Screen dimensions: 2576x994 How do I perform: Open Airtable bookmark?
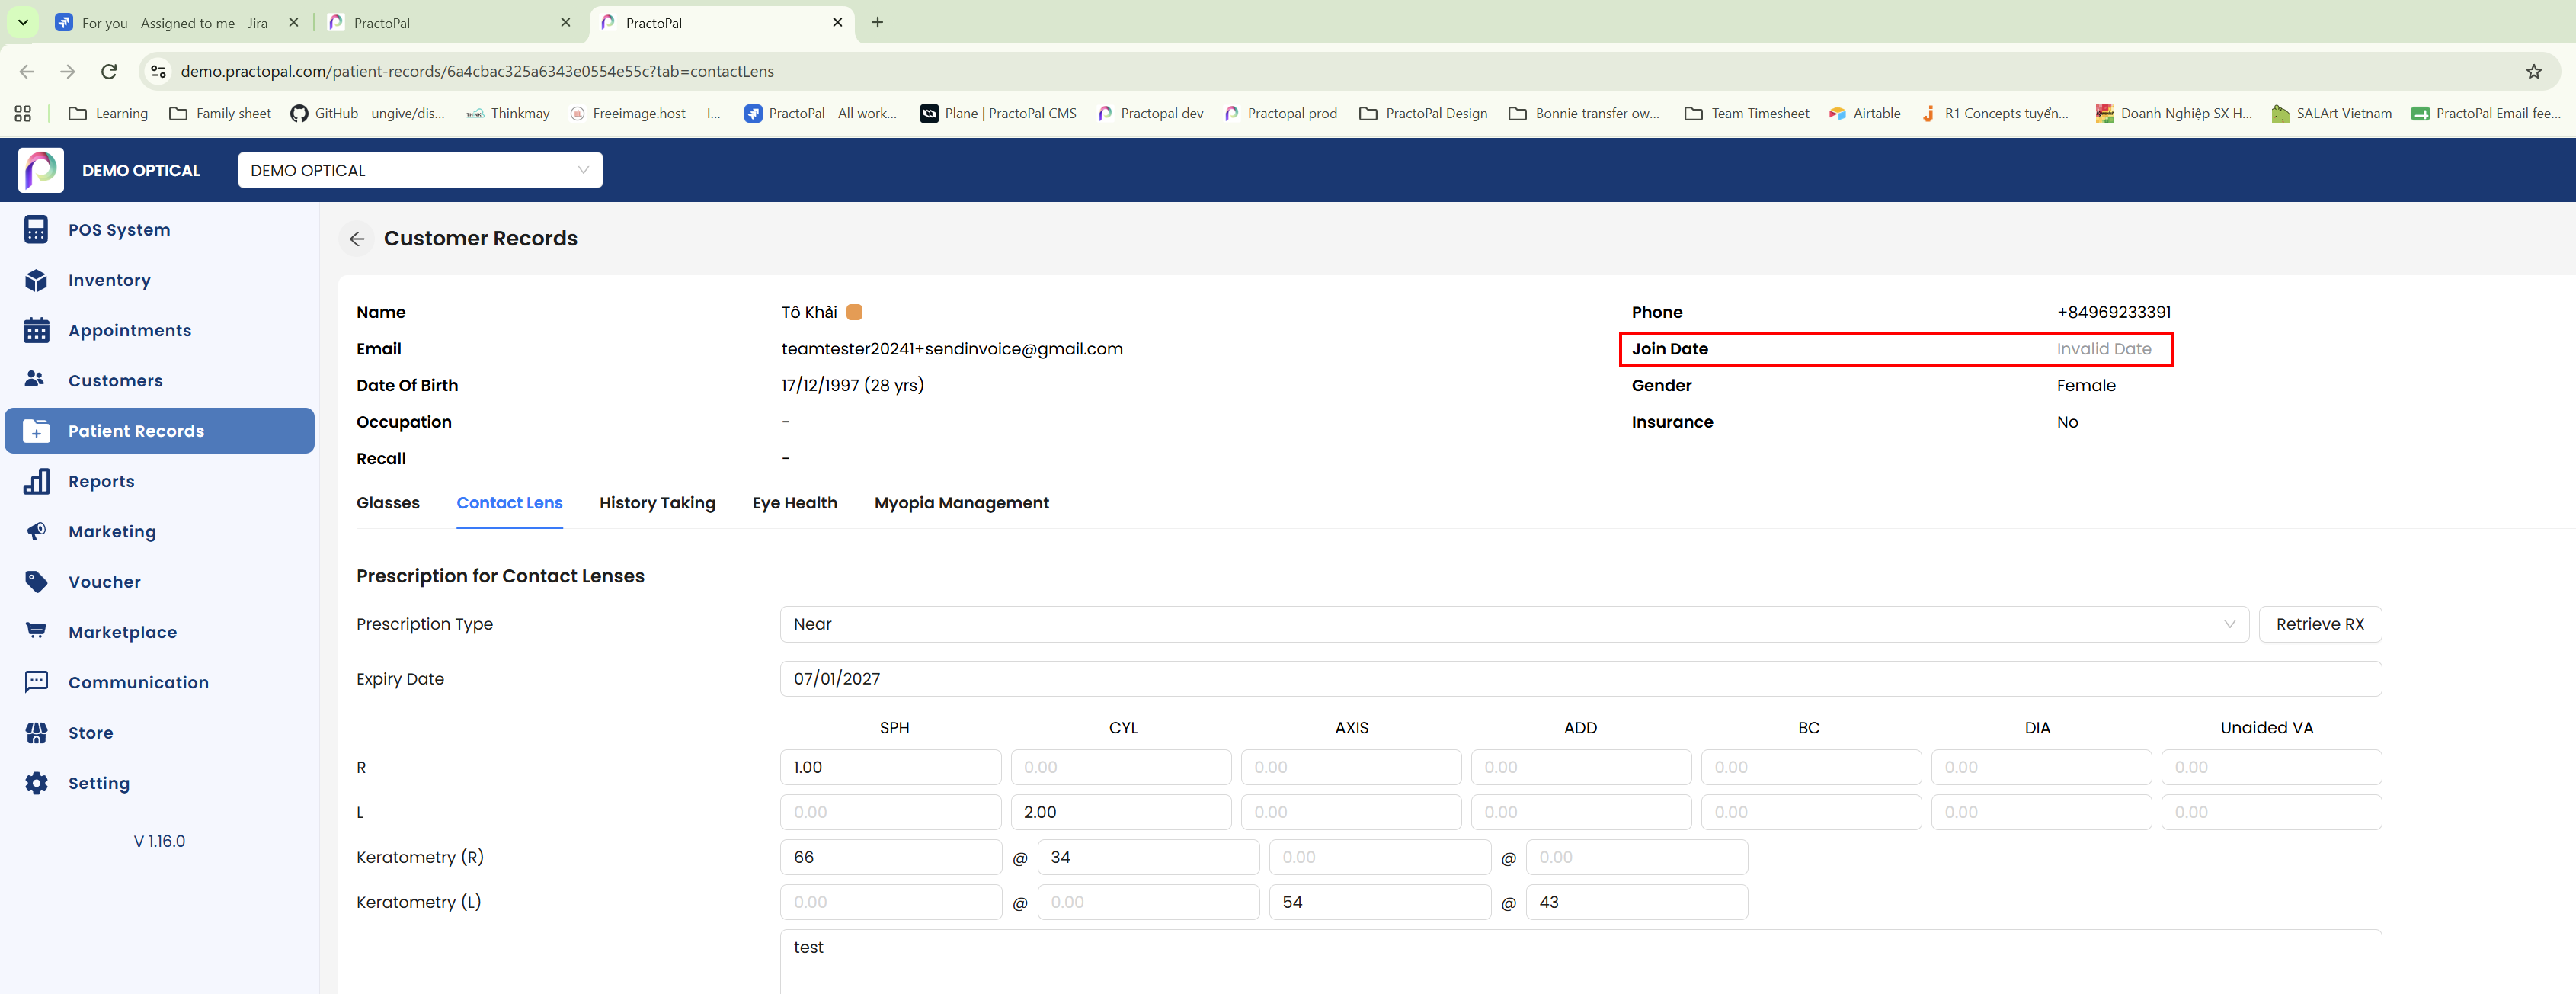click(x=1864, y=113)
